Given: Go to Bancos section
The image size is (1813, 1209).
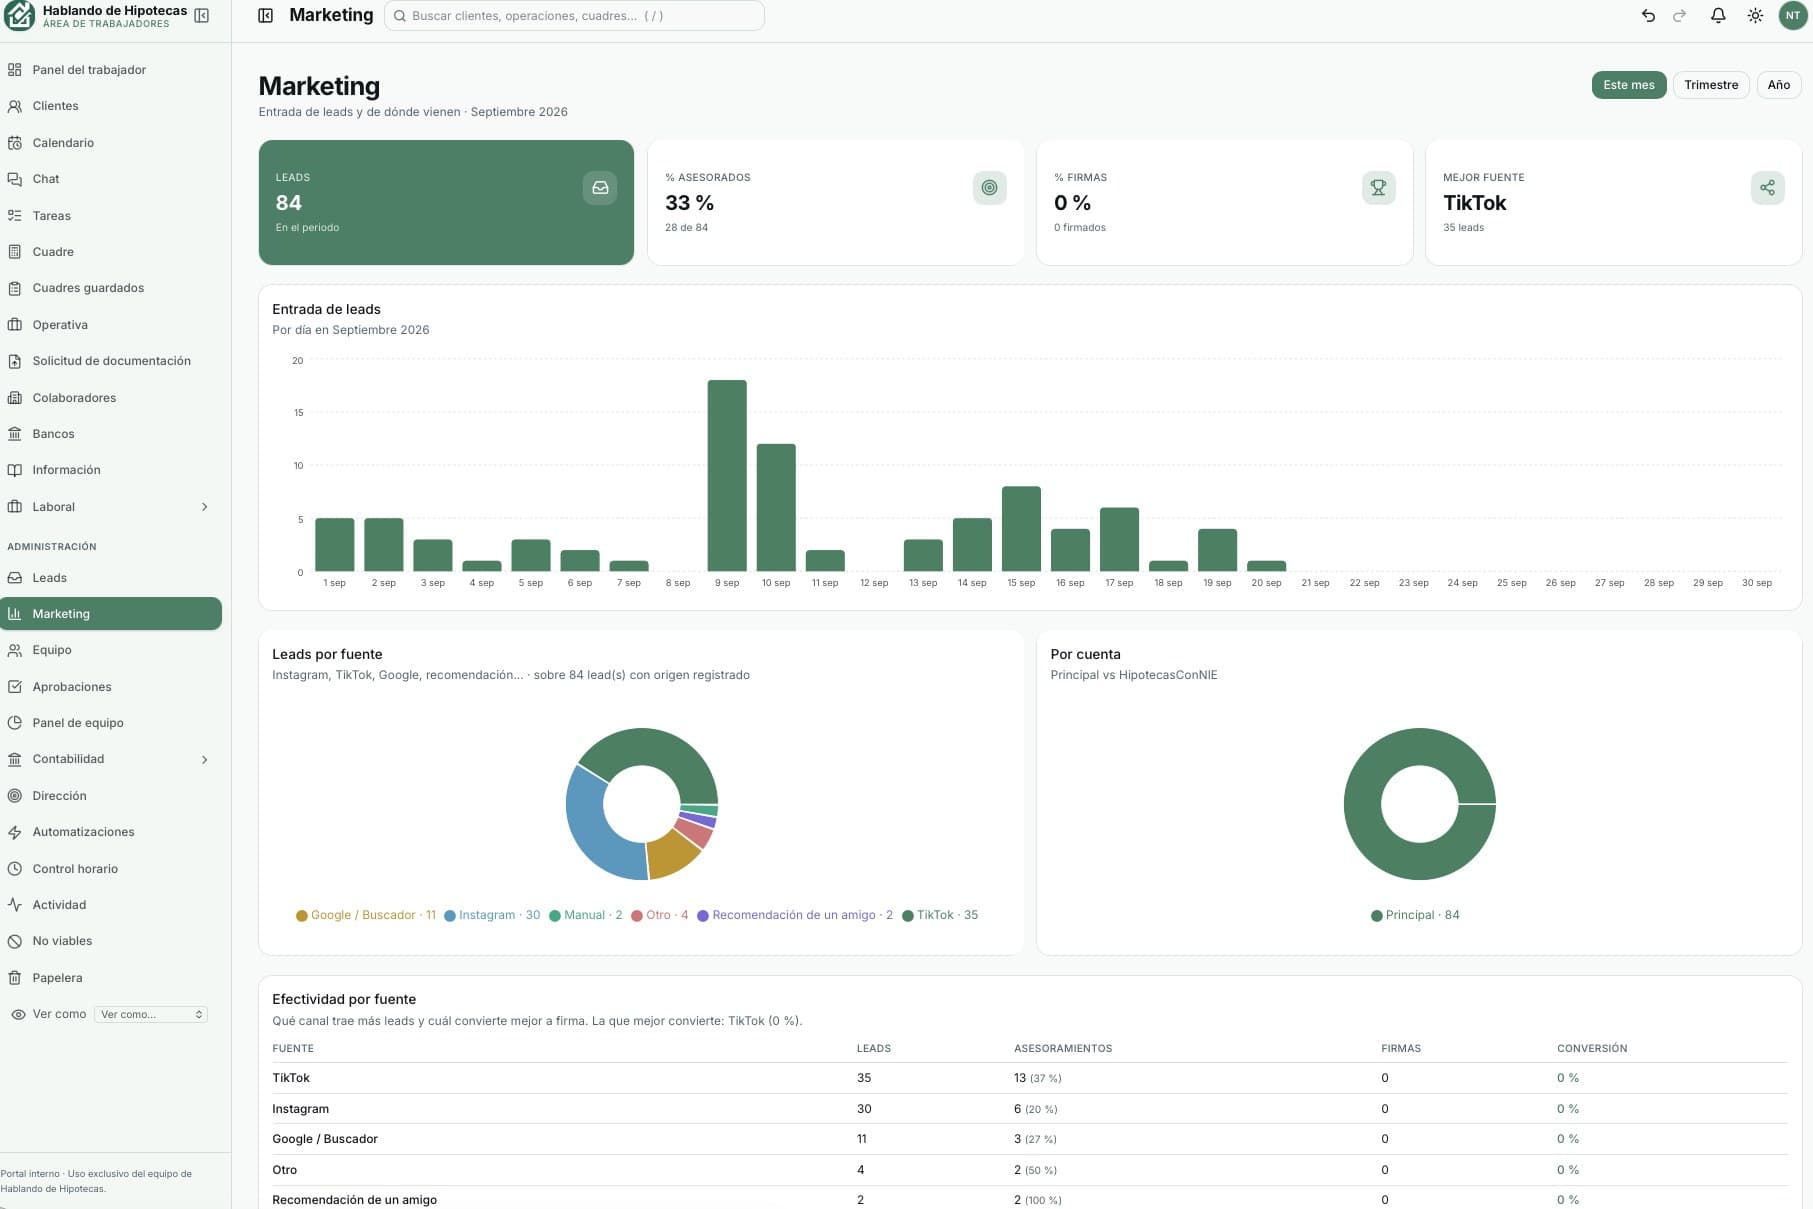Looking at the screenshot, I should (x=111, y=434).
